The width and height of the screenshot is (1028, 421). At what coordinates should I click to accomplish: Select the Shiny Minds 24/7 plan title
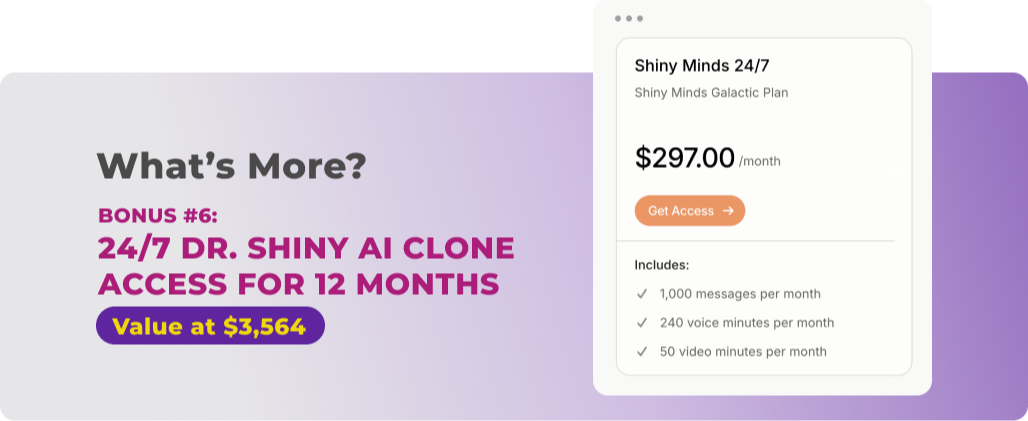[702, 66]
